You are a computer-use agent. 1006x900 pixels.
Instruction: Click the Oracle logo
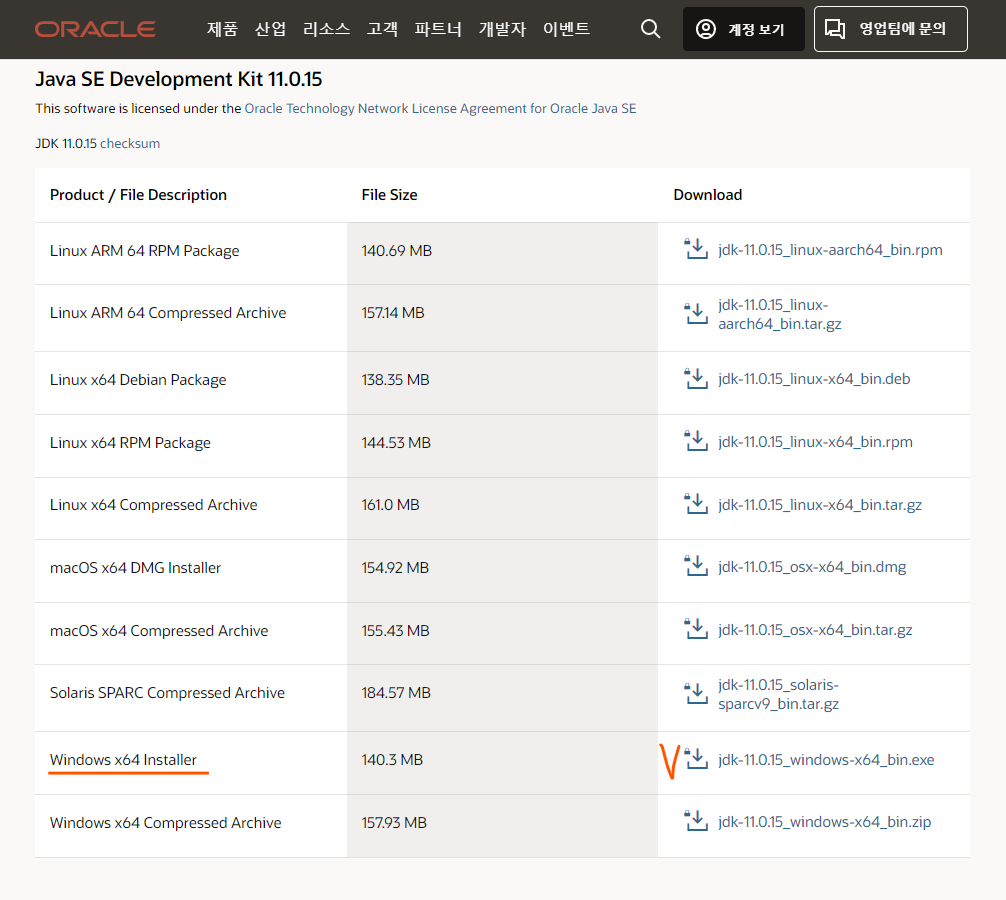pos(95,29)
